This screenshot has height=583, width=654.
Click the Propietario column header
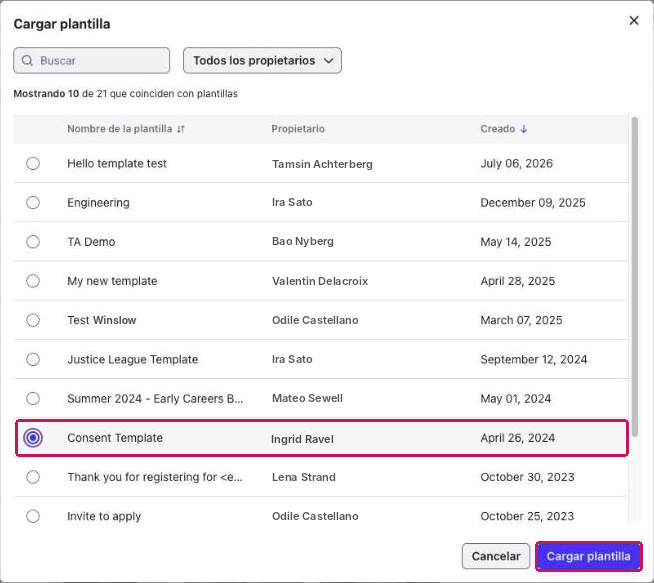298,129
